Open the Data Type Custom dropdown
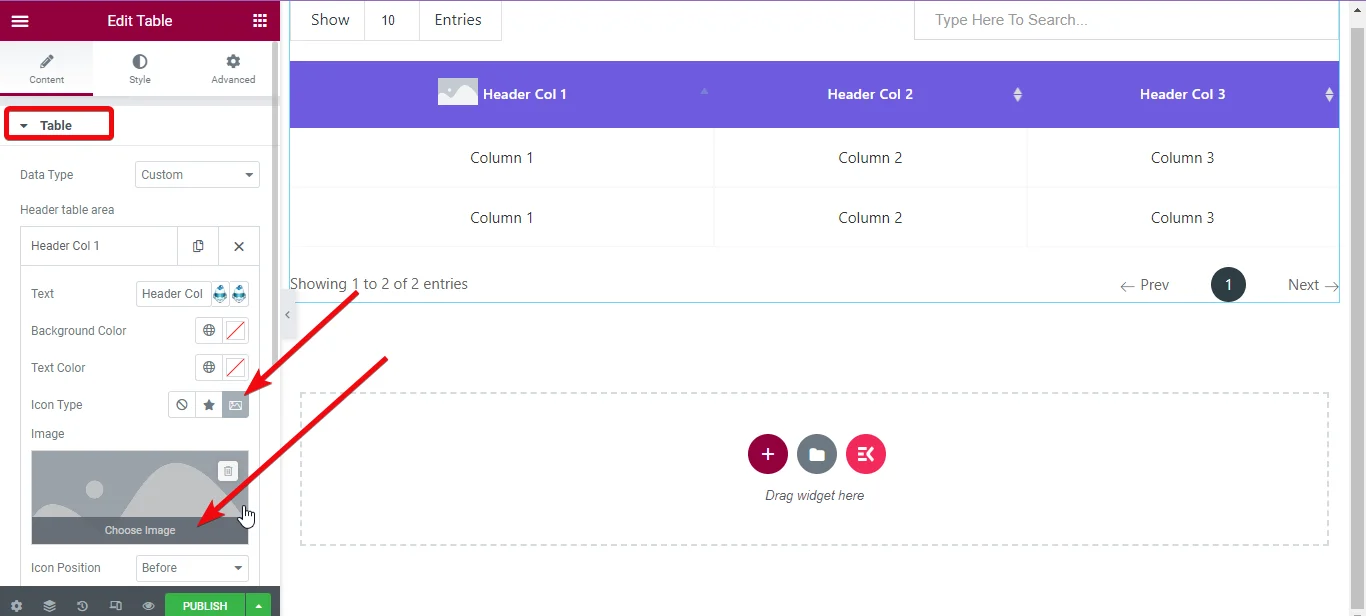This screenshot has width=1366, height=616. tap(197, 175)
